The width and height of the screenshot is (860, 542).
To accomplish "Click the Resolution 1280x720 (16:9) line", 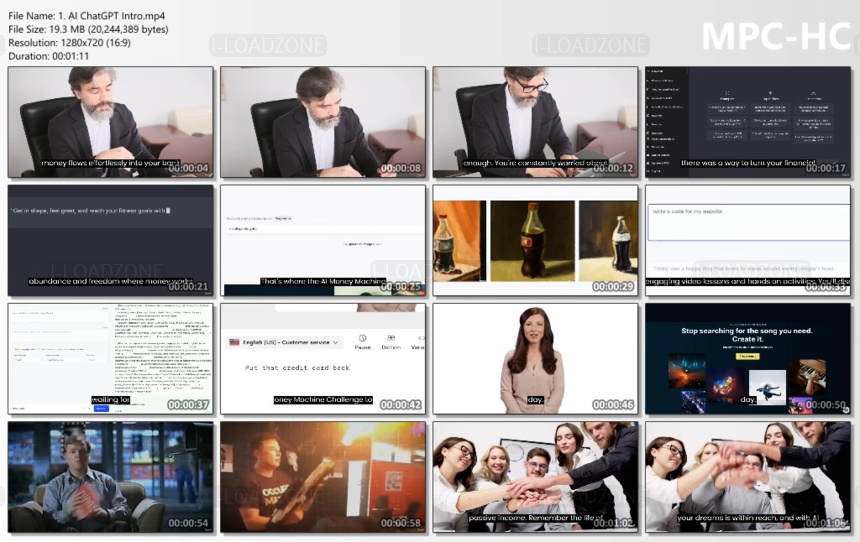I will pos(69,42).
